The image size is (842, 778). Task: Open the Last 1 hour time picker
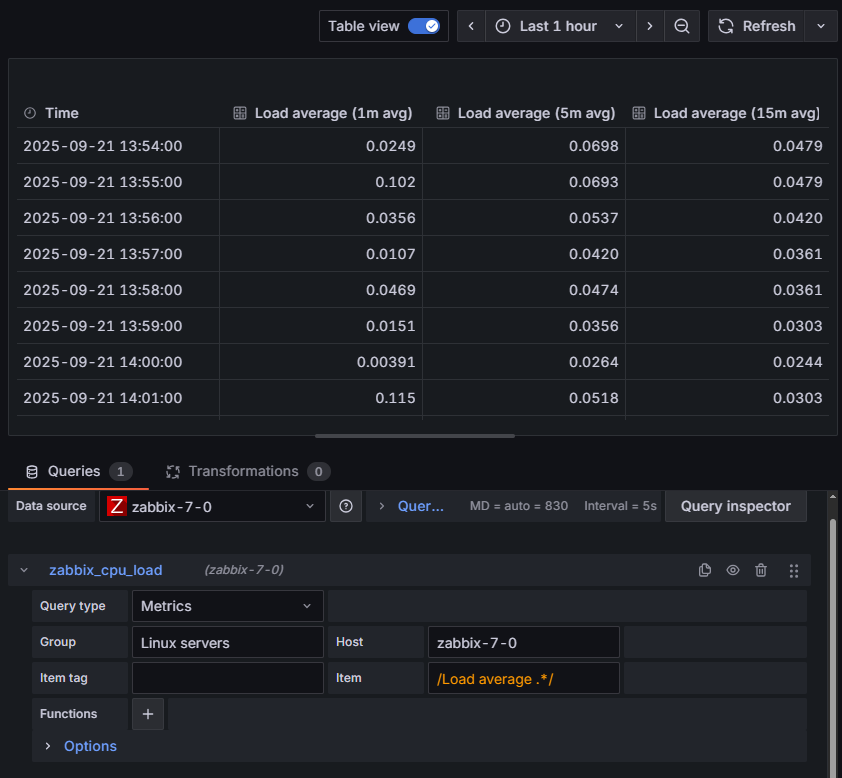[561, 26]
